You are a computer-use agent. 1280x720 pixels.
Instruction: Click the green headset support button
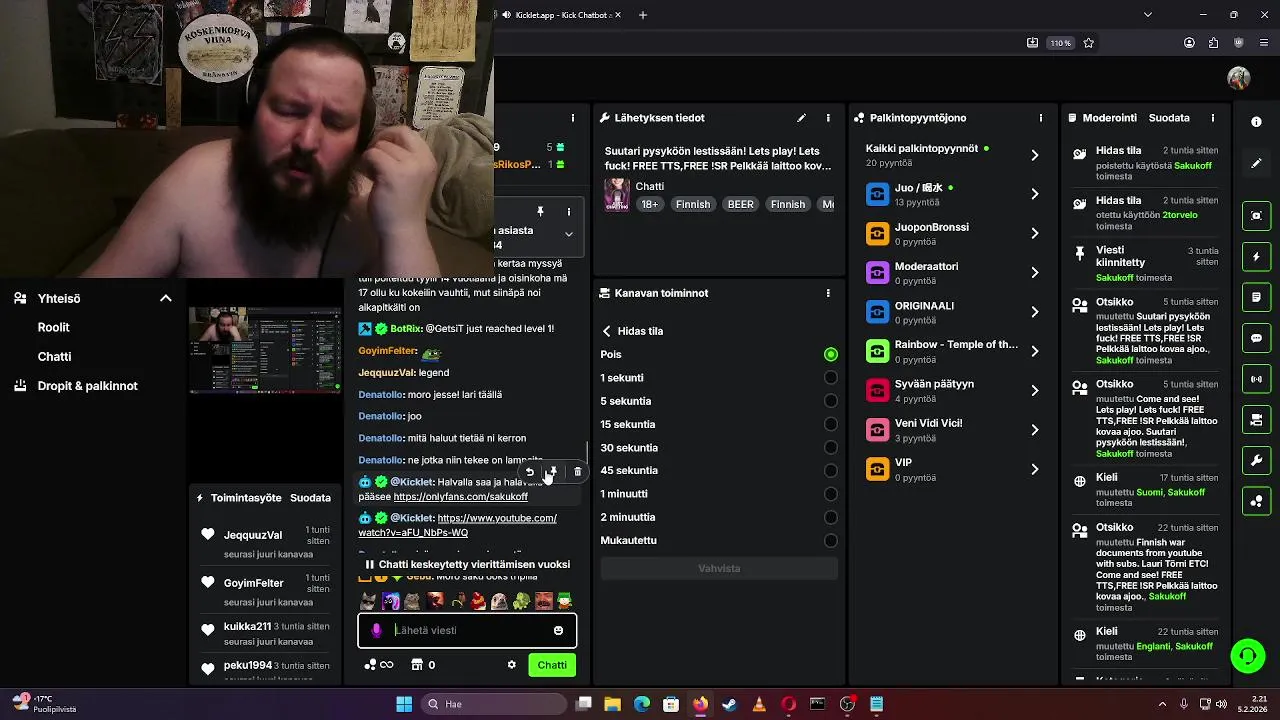tap(1247, 656)
